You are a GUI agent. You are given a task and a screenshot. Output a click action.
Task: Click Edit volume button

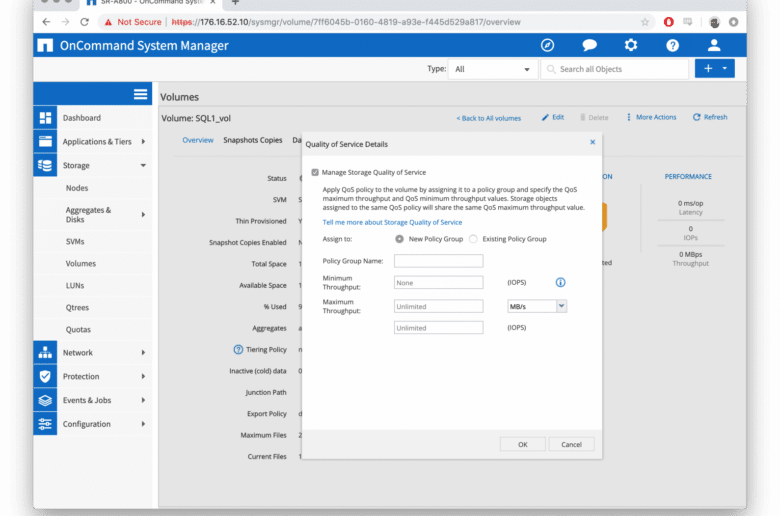click(553, 117)
